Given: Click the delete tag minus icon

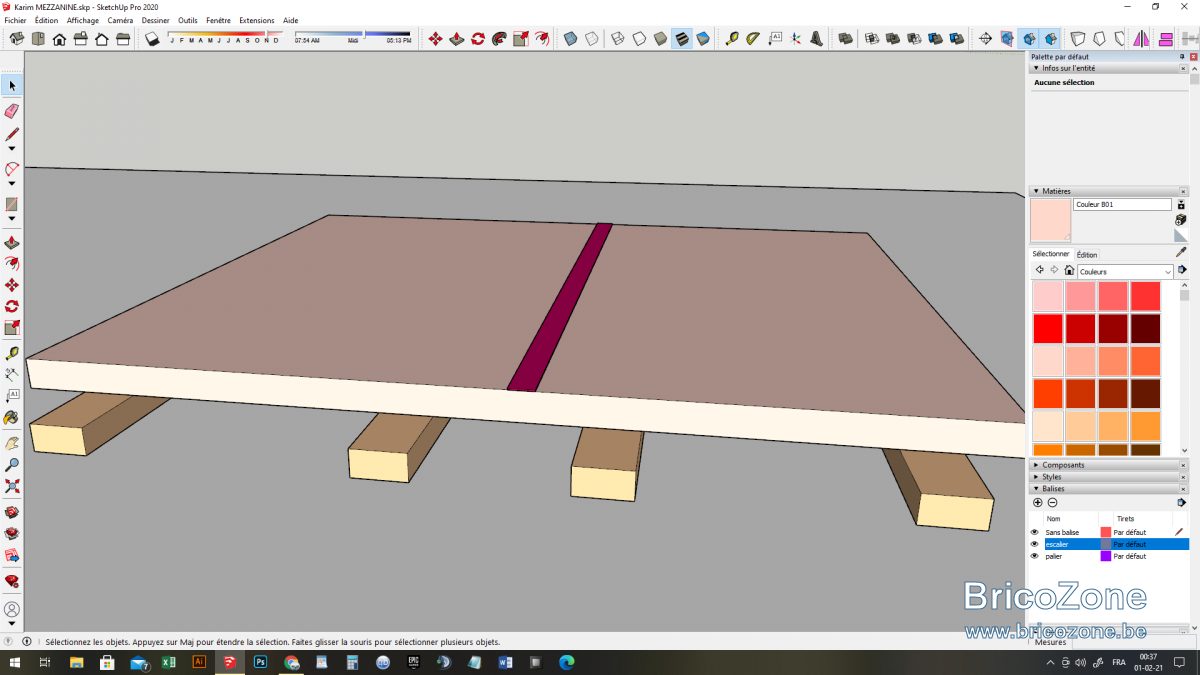Looking at the screenshot, I should coord(1052,502).
